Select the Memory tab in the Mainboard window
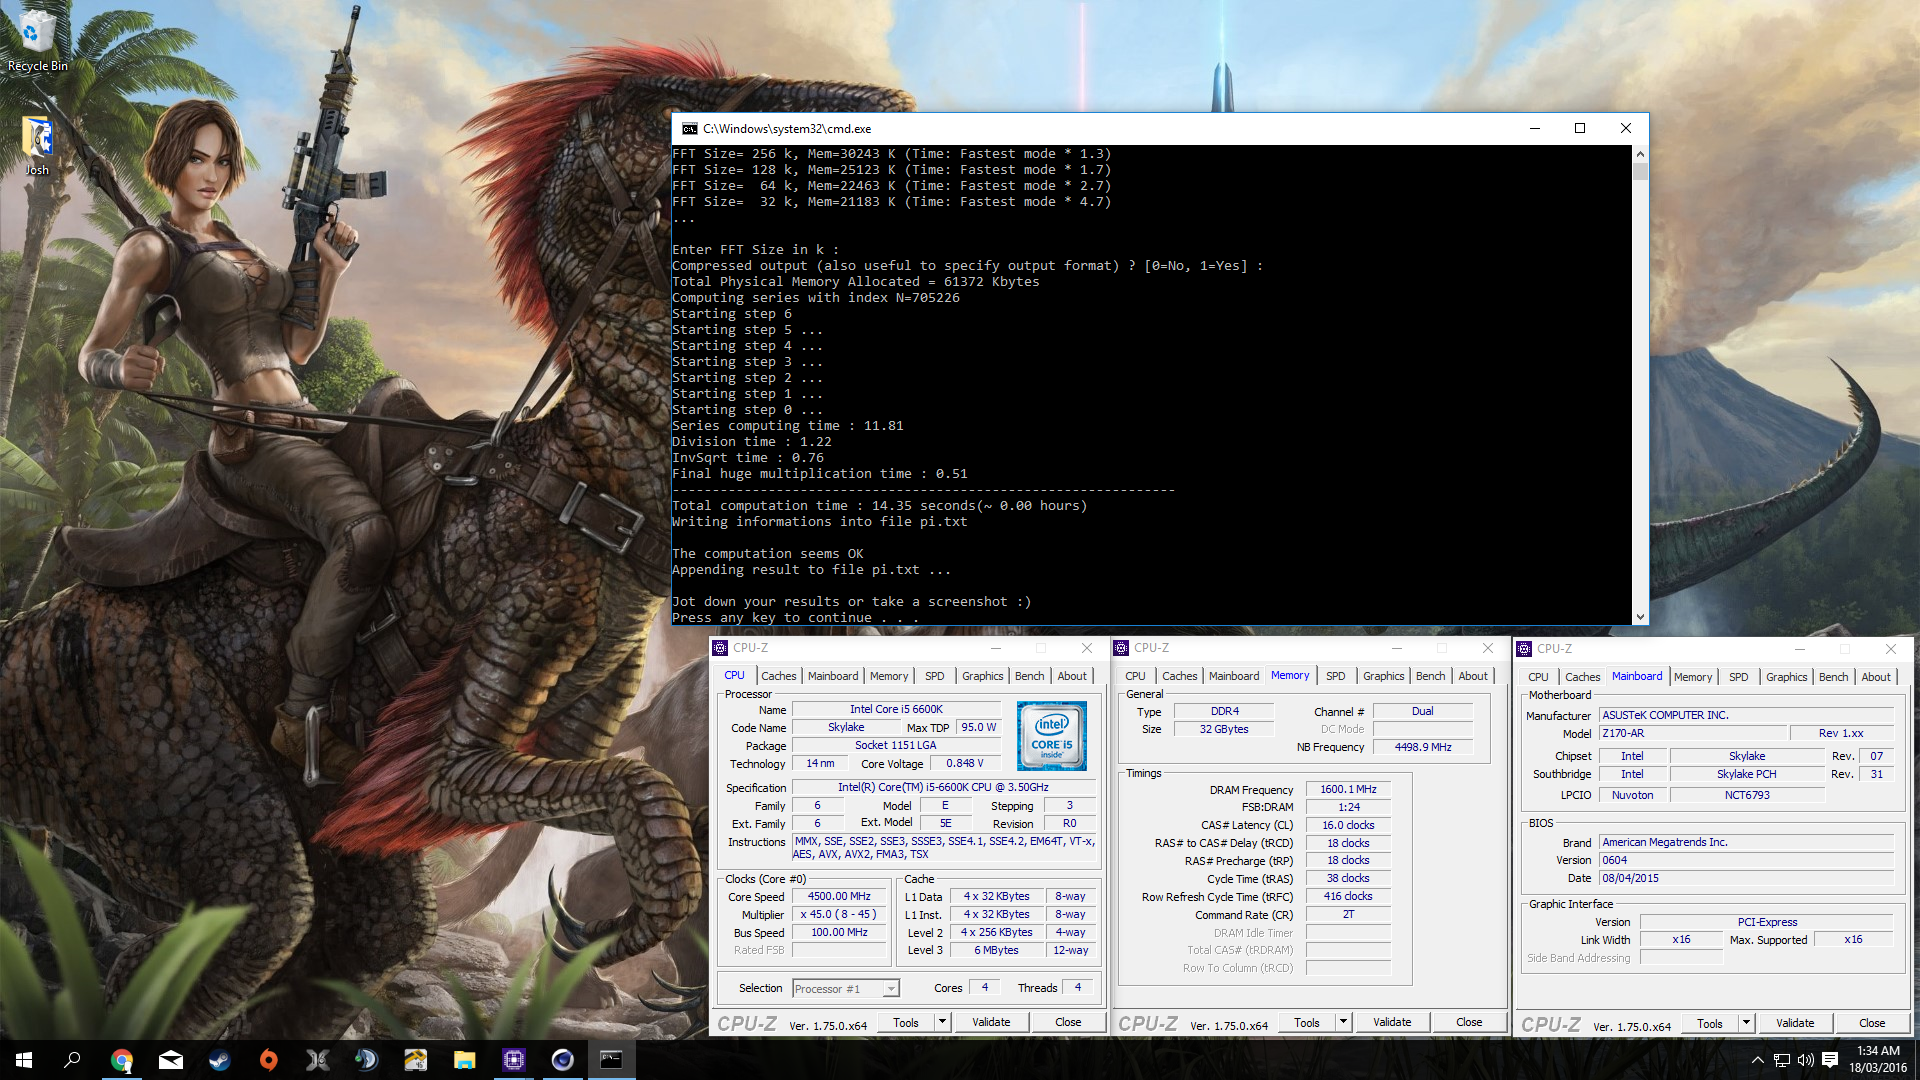This screenshot has height=1080, width=1920. pos(1693,677)
